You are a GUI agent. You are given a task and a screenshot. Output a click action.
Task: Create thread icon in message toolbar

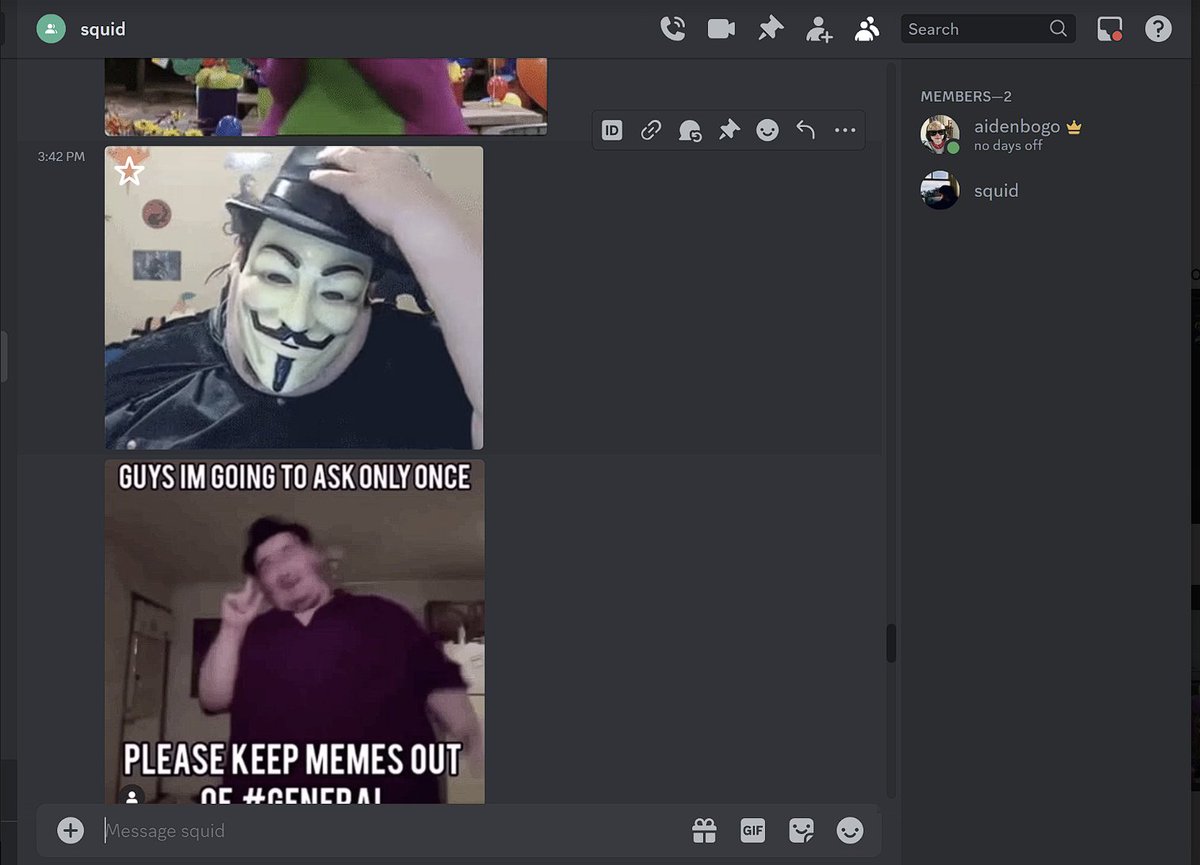[x=690, y=130]
